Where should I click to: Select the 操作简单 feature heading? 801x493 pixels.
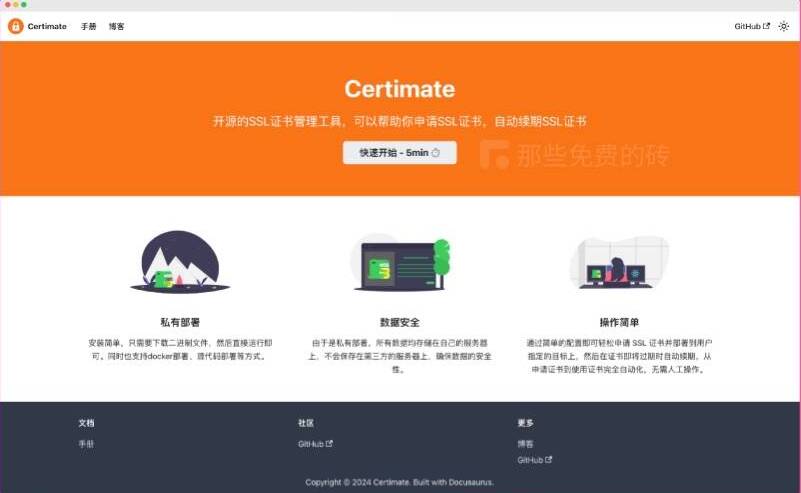(x=619, y=322)
